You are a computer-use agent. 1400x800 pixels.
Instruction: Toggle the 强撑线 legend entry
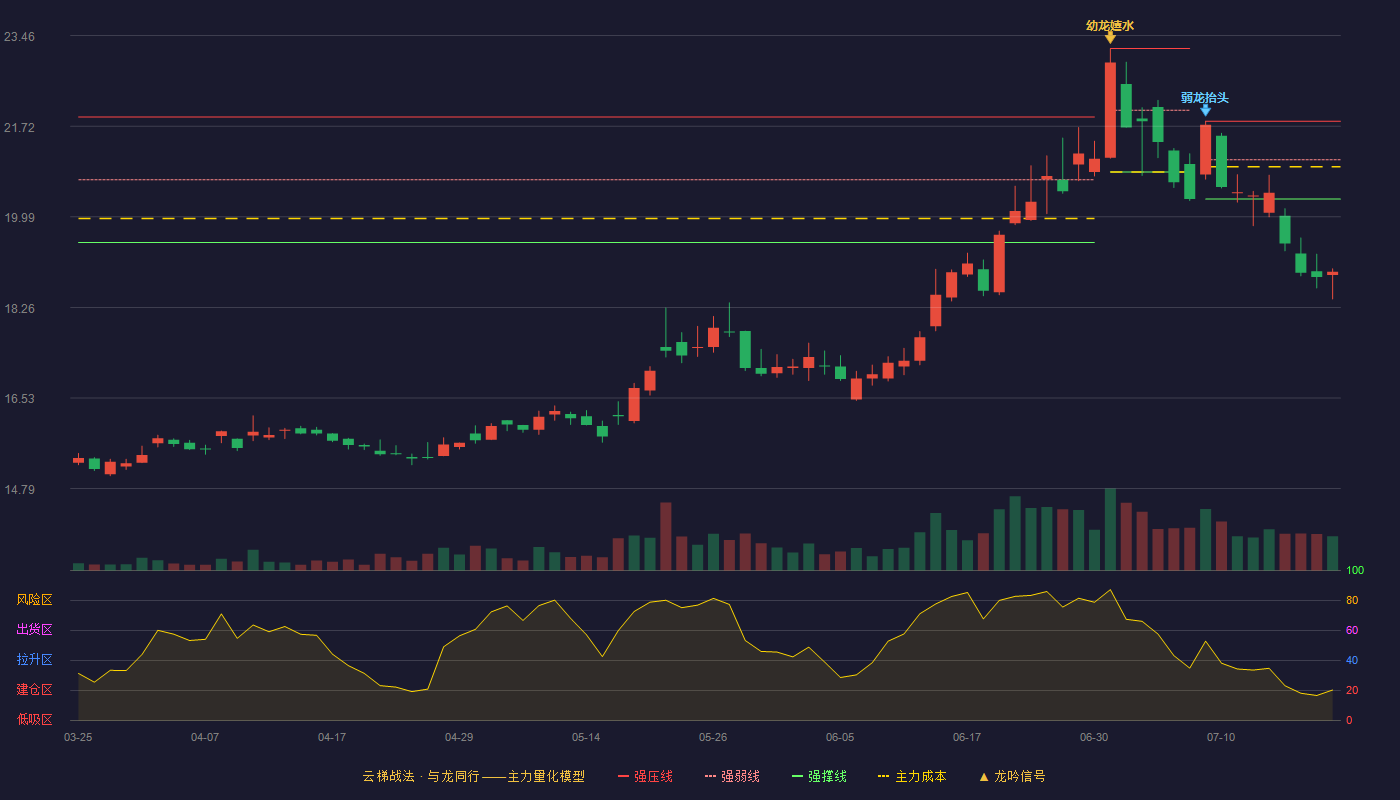tap(819, 776)
